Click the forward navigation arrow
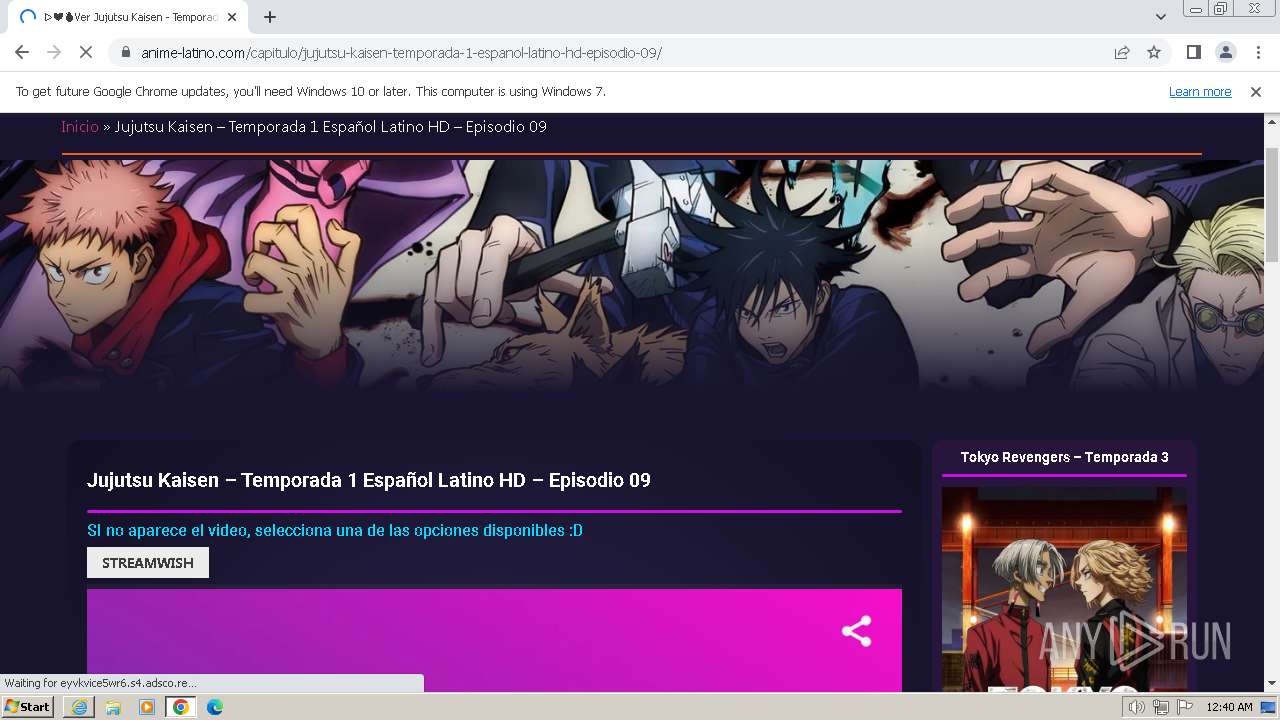The image size is (1280, 720). tap(54, 52)
